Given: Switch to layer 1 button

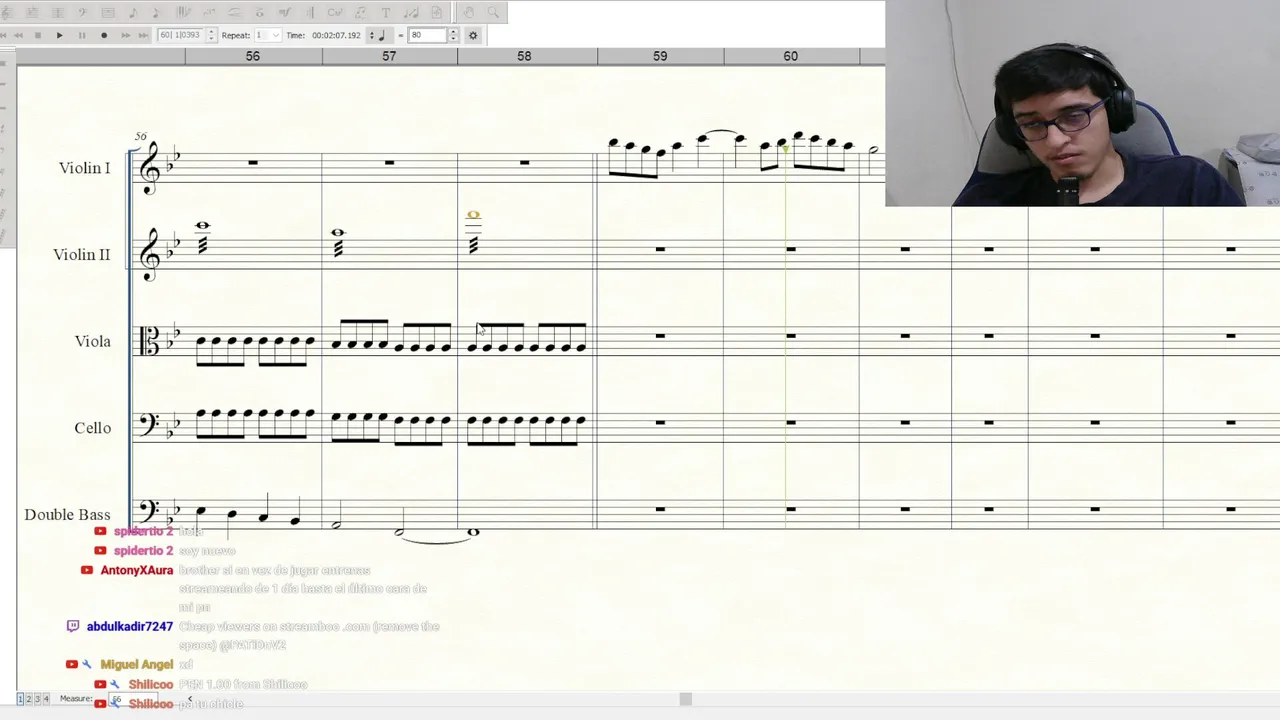Looking at the screenshot, I should click(x=20, y=699).
